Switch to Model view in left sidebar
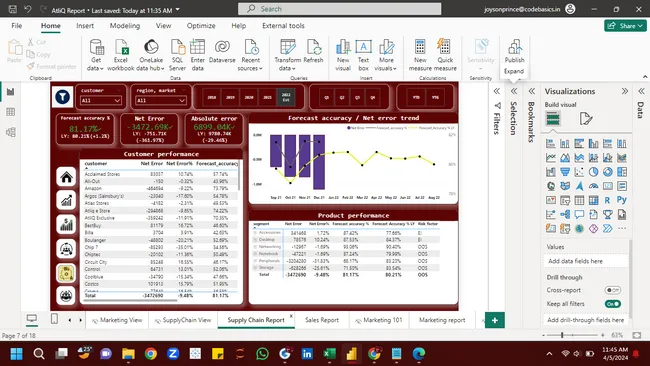 click(11, 132)
